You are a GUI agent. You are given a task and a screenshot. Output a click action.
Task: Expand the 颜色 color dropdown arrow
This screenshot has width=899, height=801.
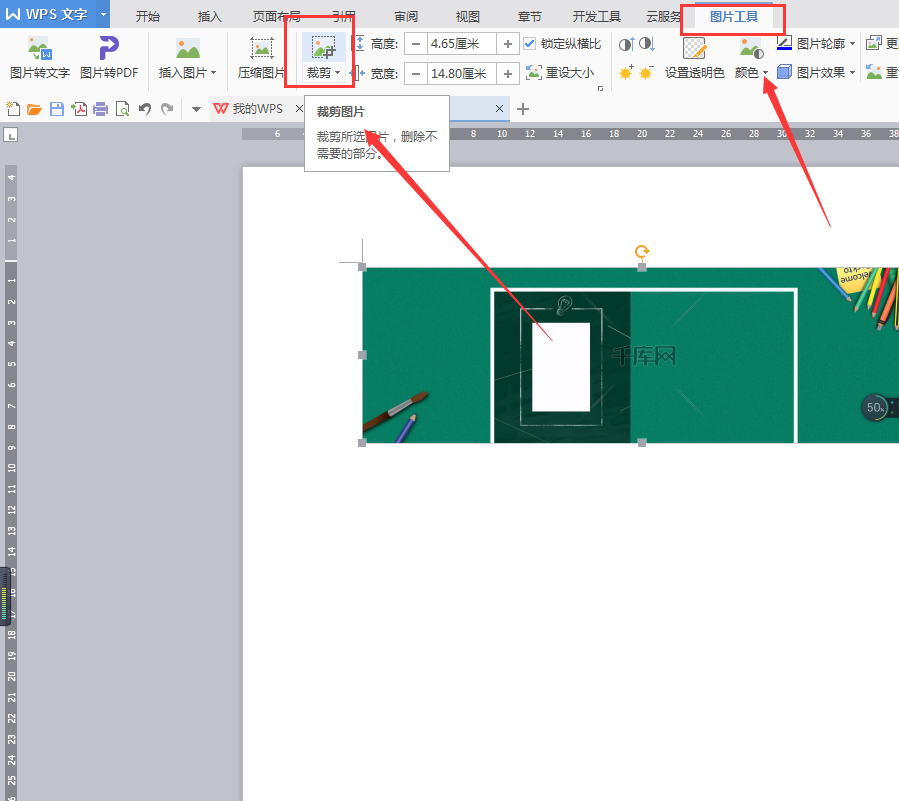pyautogui.click(x=765, y=73)
